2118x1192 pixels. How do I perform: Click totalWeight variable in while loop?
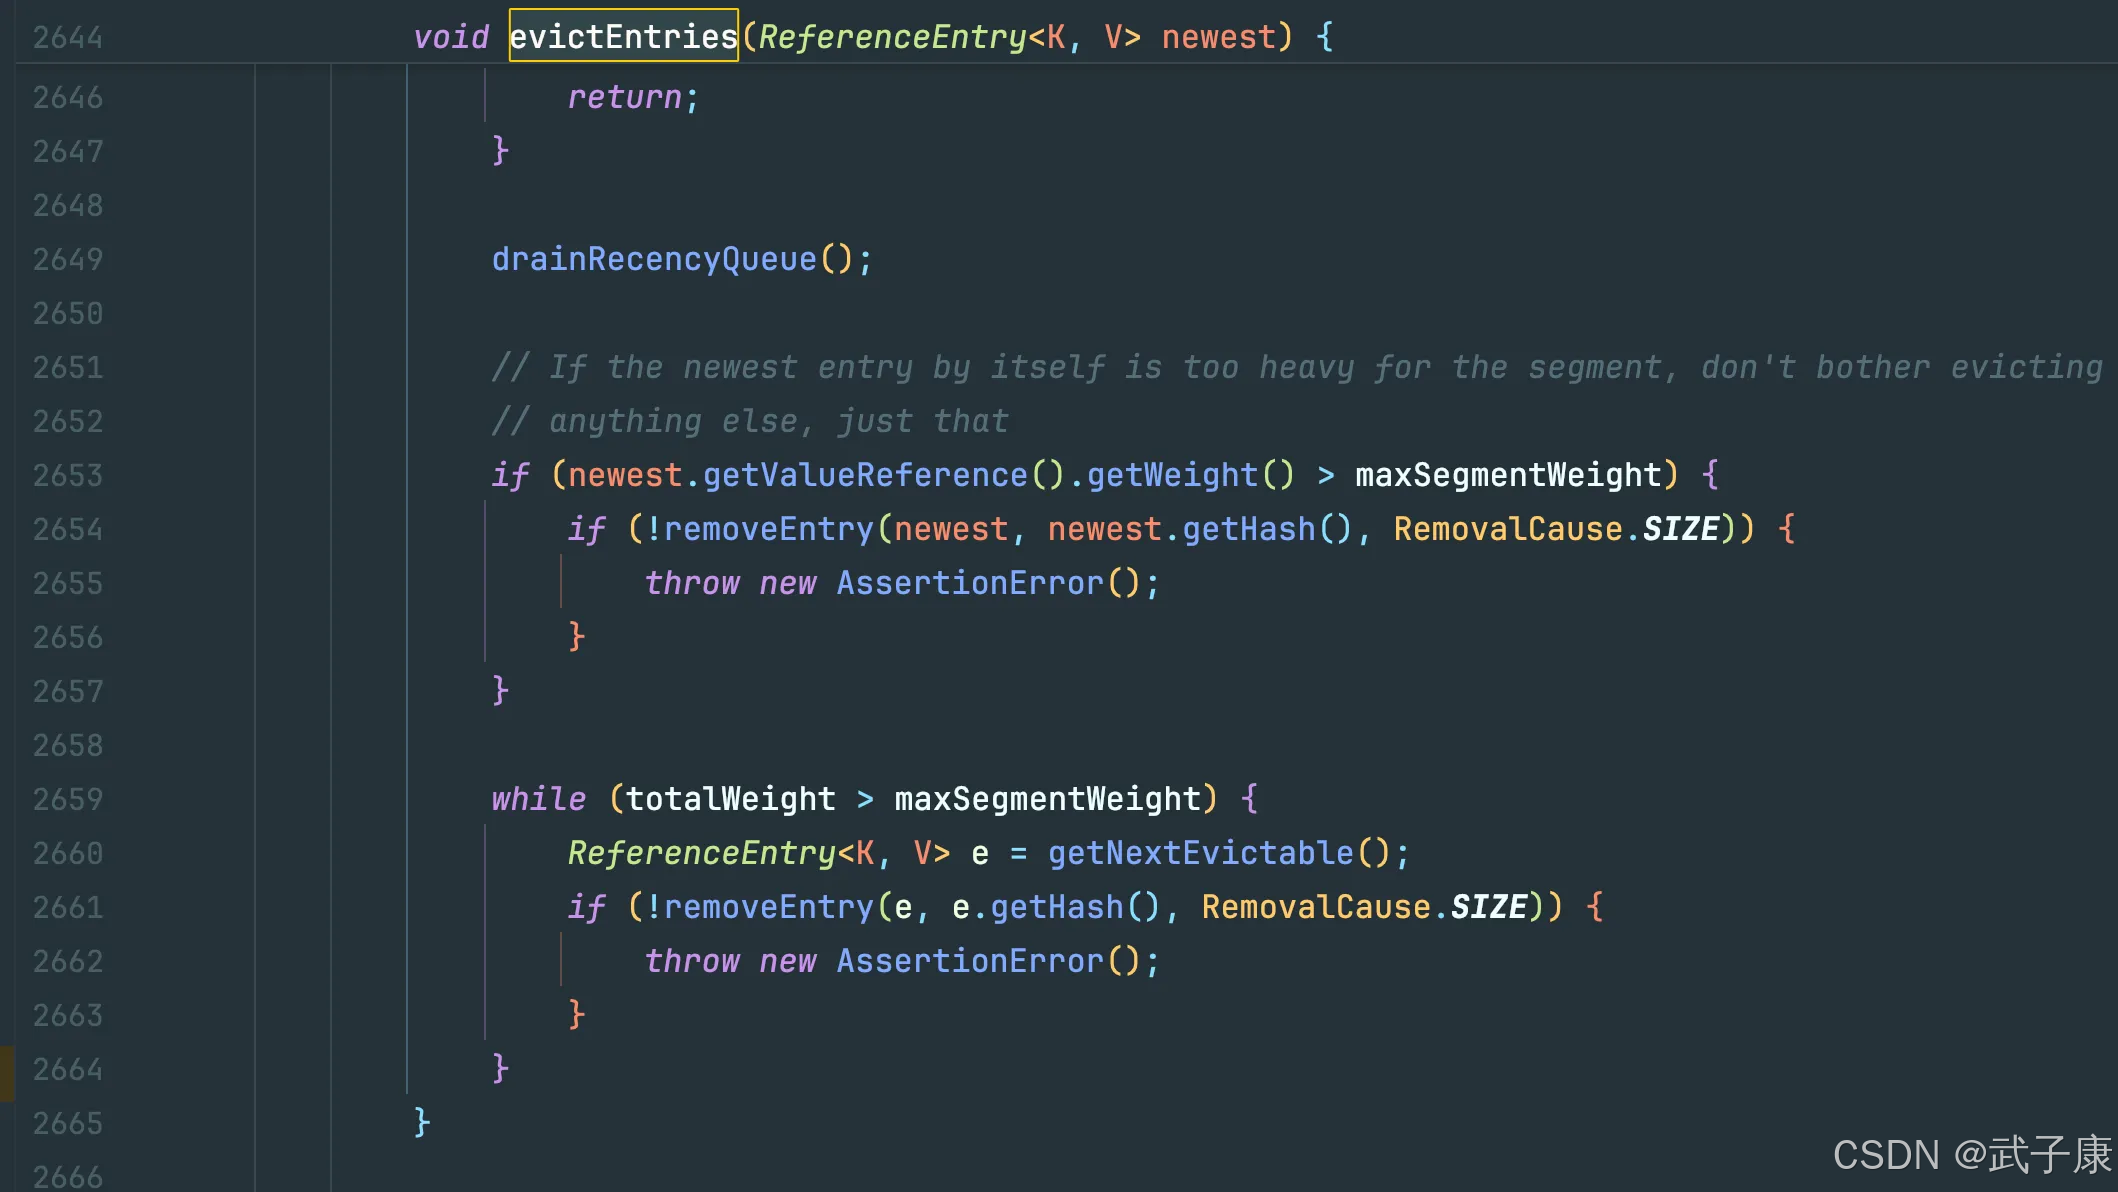tap(730, 799)
